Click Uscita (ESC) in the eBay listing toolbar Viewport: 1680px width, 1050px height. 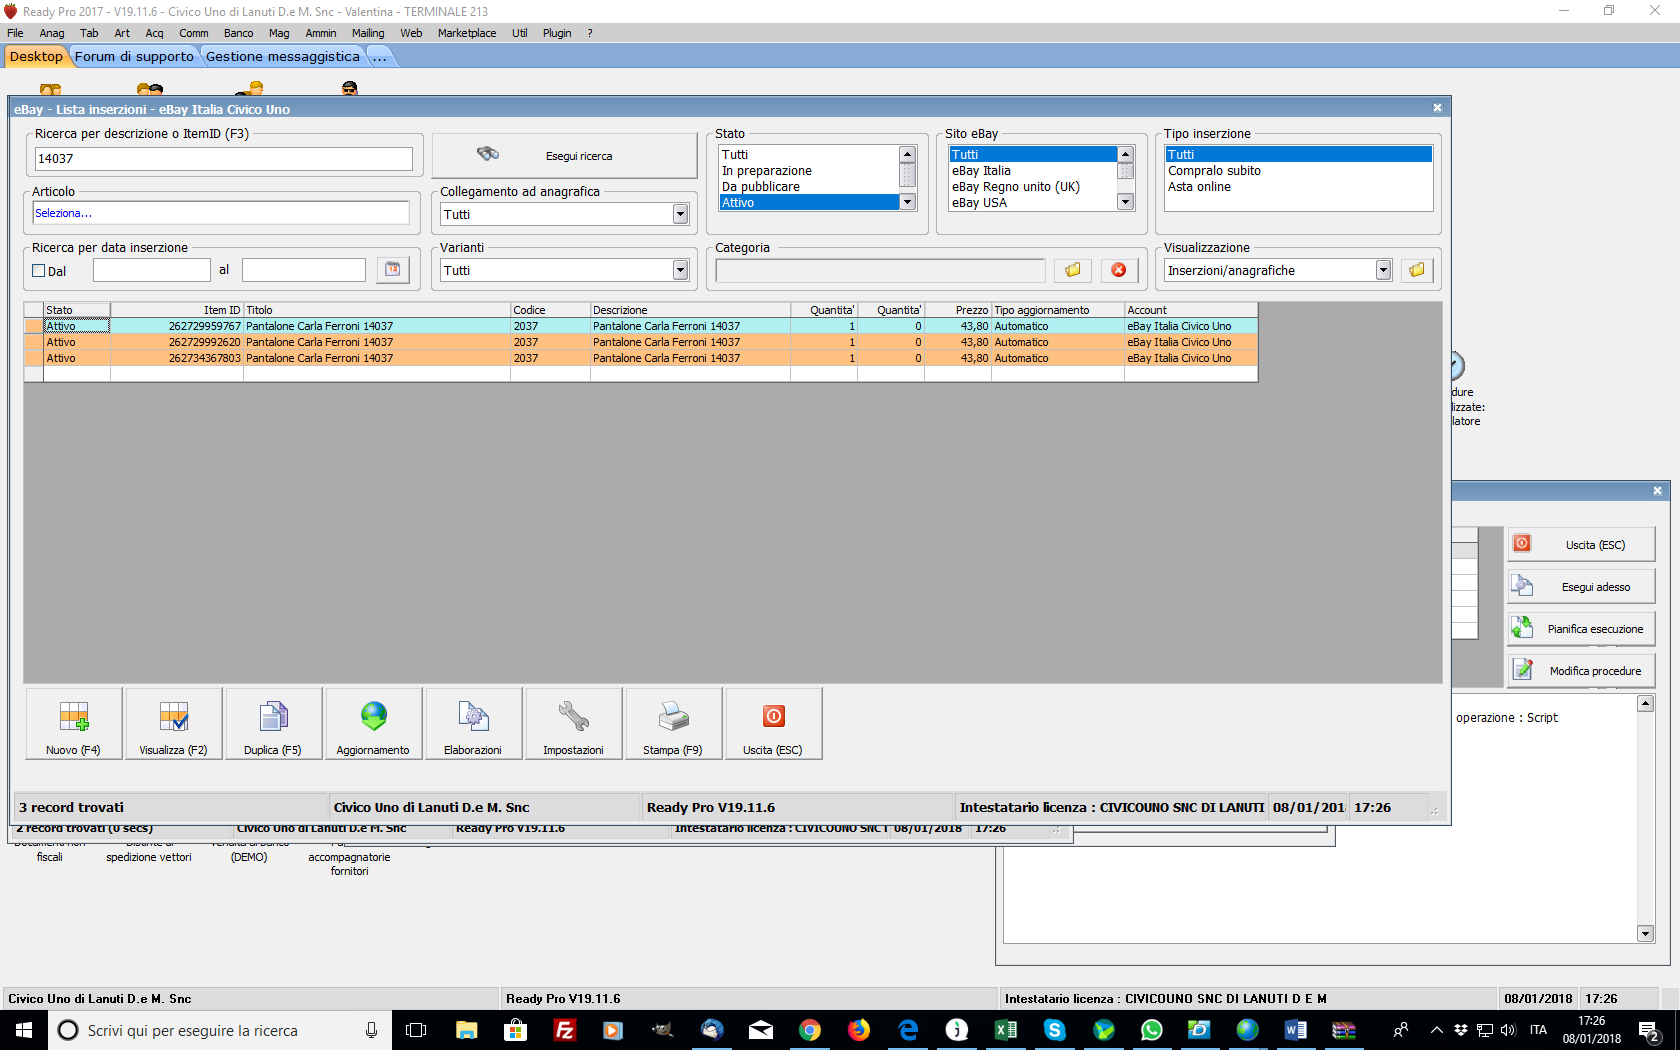[773, 723]
